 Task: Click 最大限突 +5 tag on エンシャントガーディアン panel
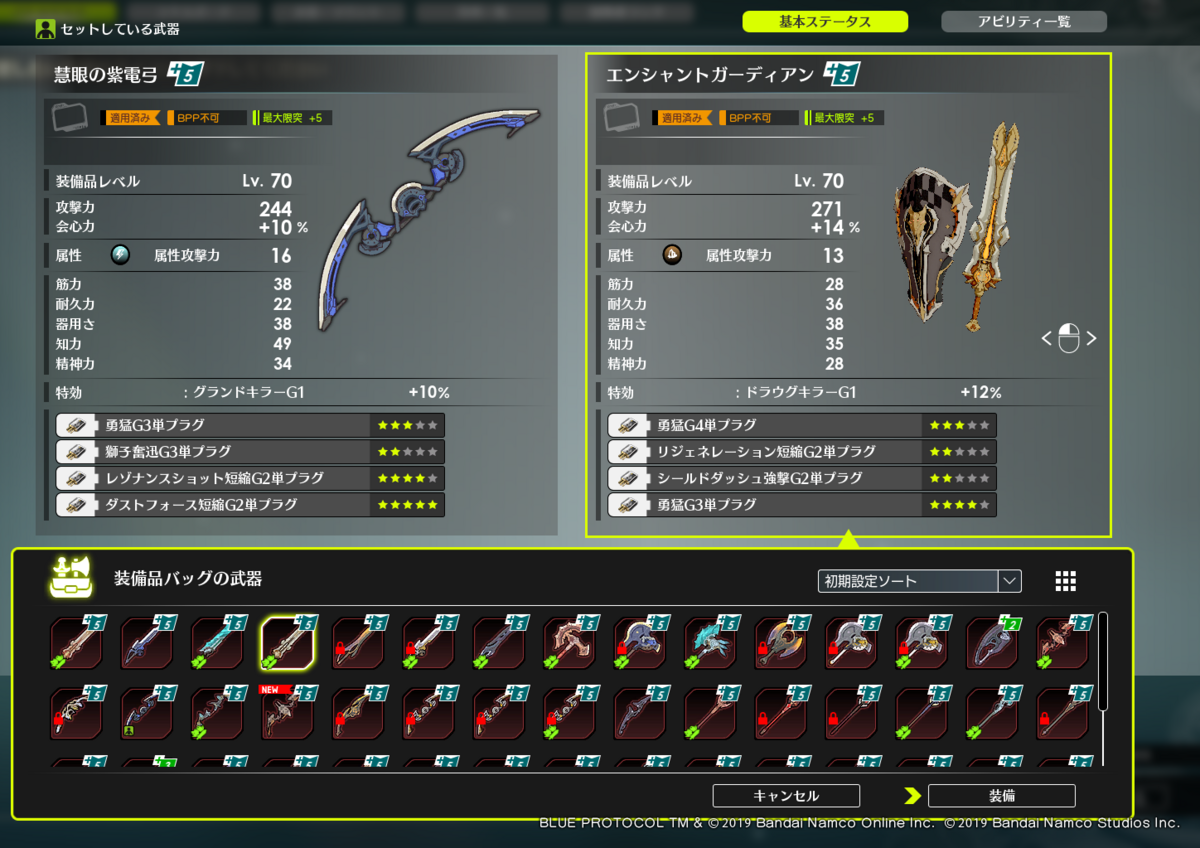(843, 118)
